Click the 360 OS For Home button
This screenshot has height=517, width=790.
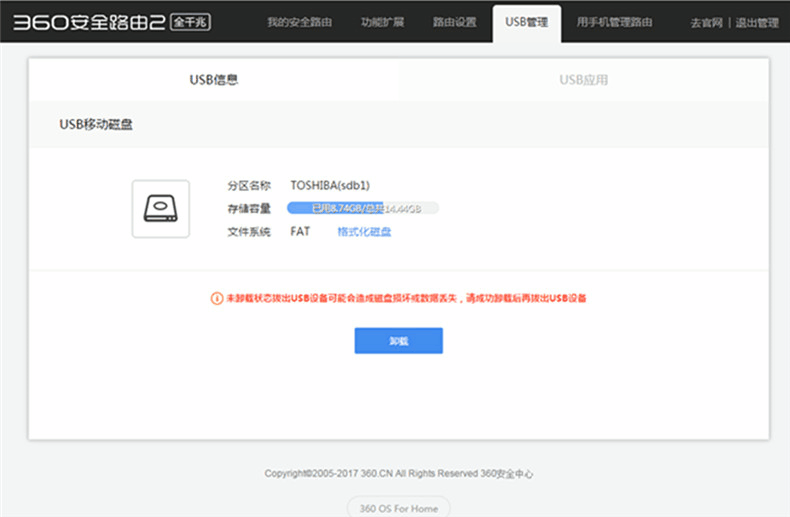[399, 508]
